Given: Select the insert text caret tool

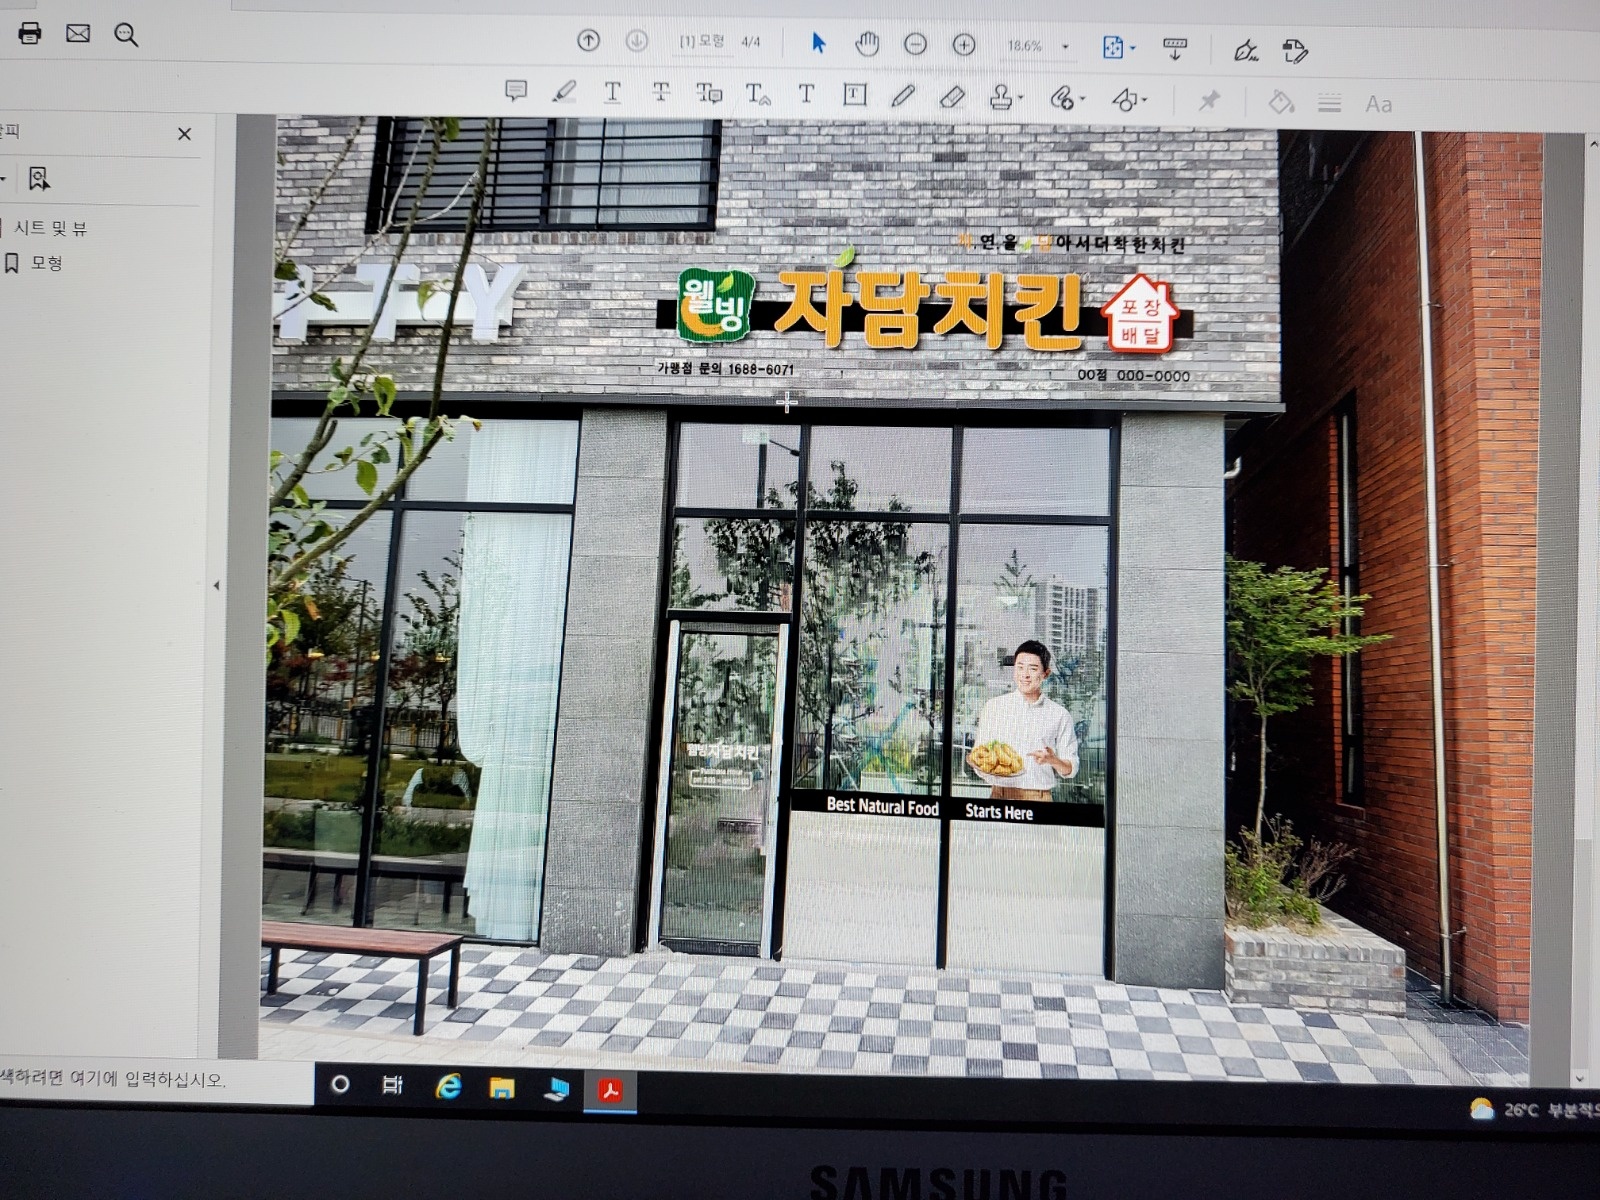Looking at the screenshot, I should (x=758, y=95).
